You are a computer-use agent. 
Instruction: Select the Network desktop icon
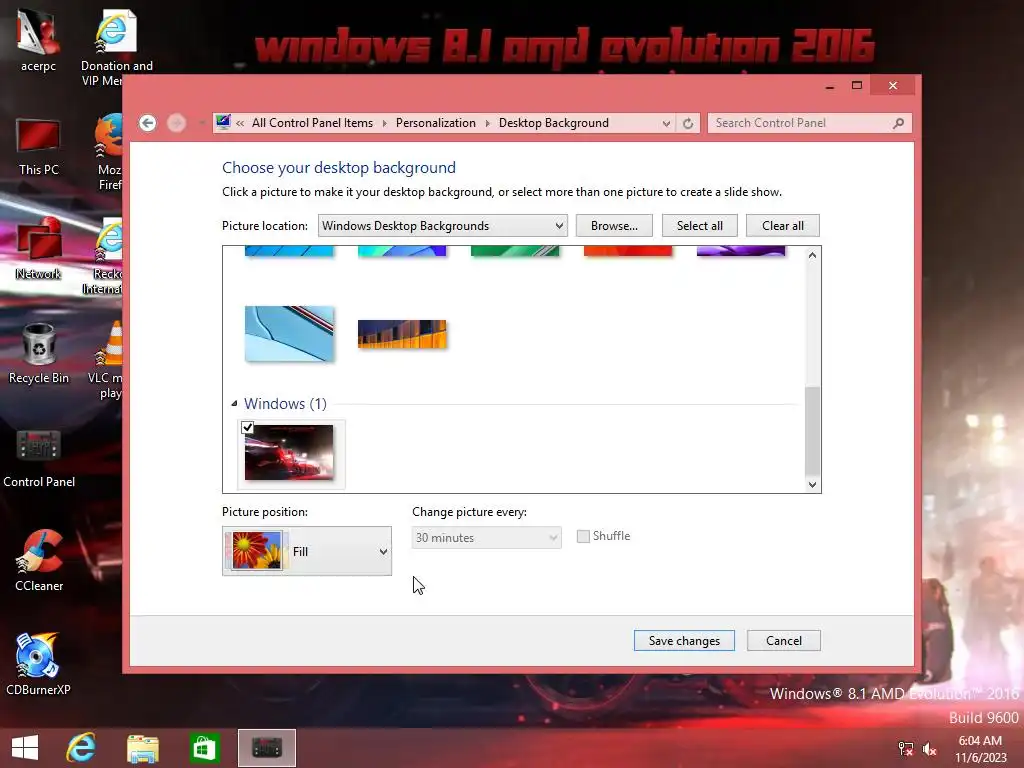39,249
